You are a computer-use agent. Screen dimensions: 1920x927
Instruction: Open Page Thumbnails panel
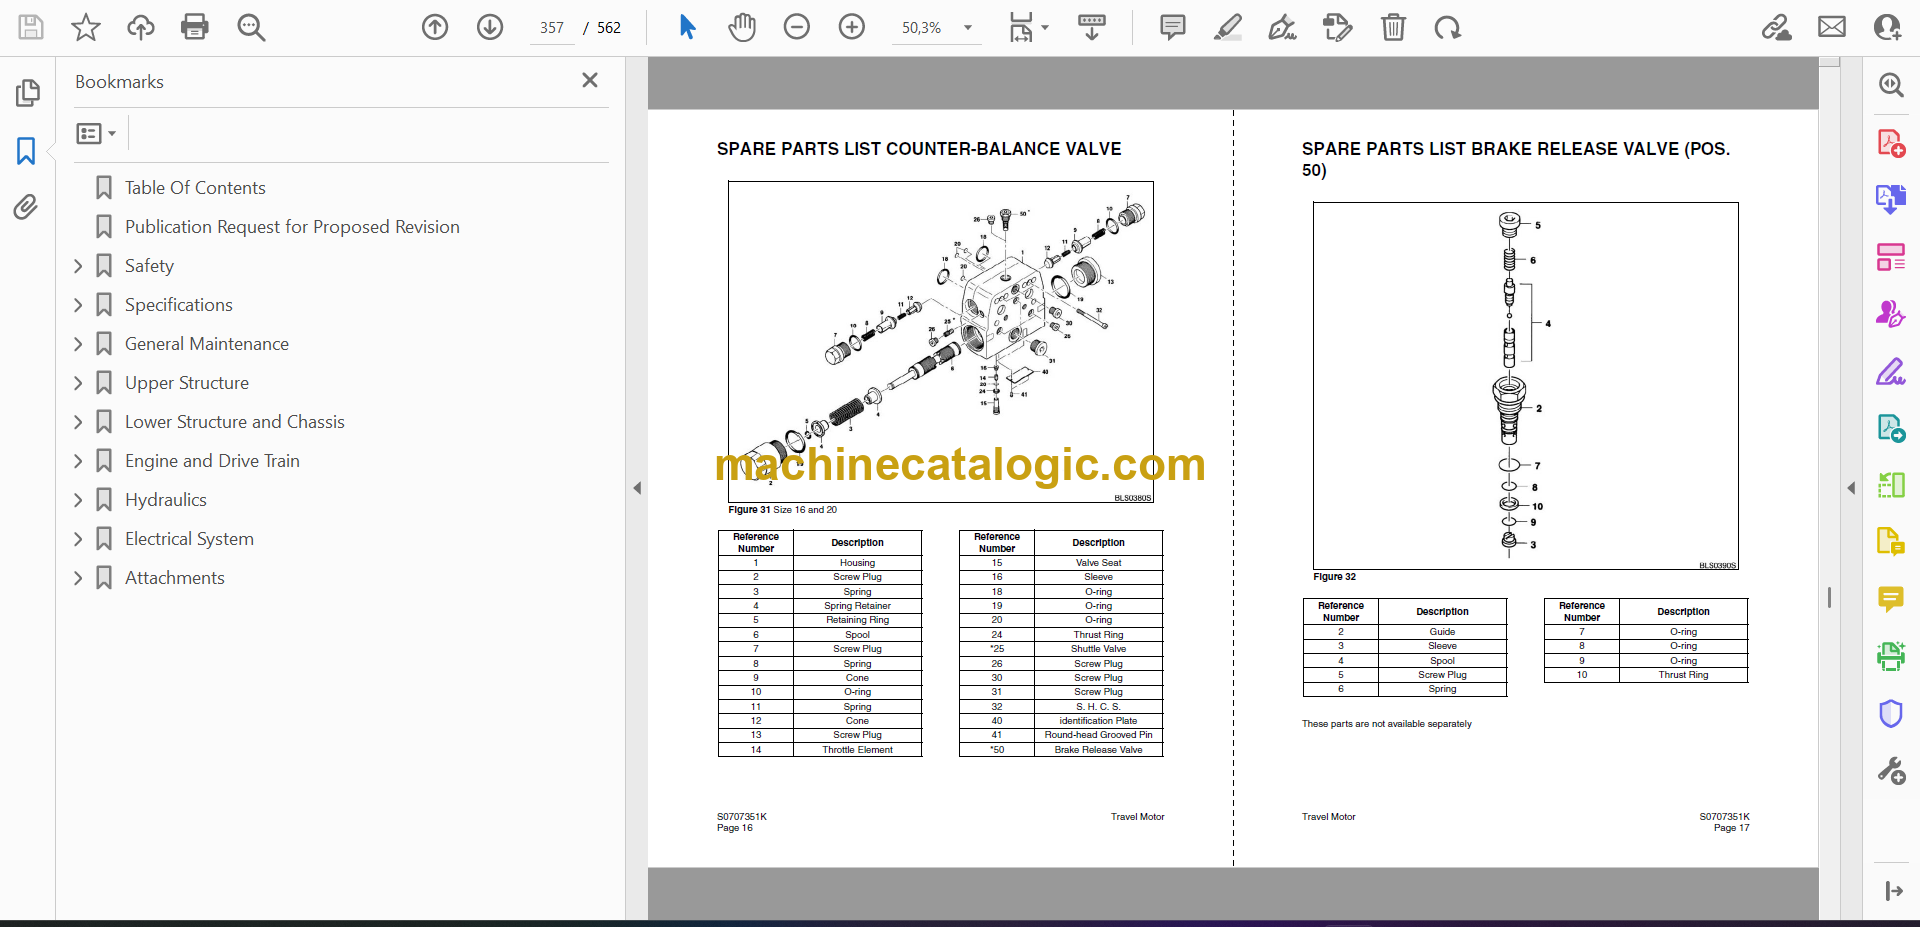[x=27, y=93]
